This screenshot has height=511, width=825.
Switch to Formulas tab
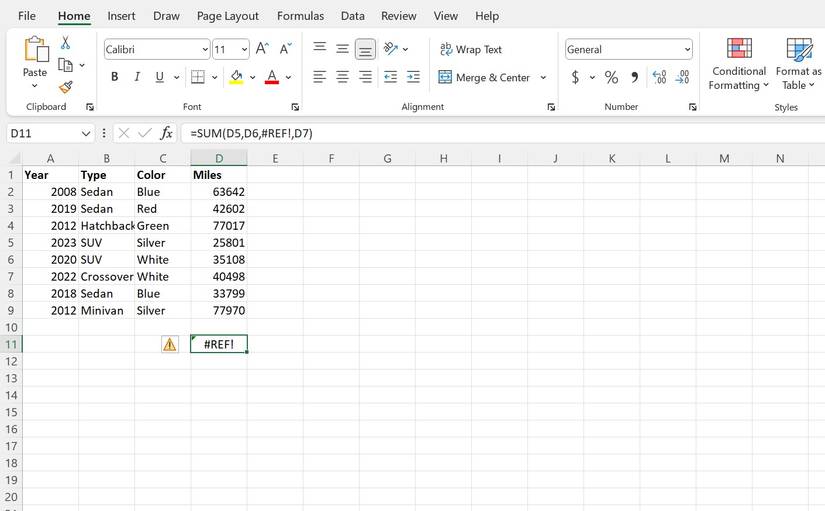(300, 16)
